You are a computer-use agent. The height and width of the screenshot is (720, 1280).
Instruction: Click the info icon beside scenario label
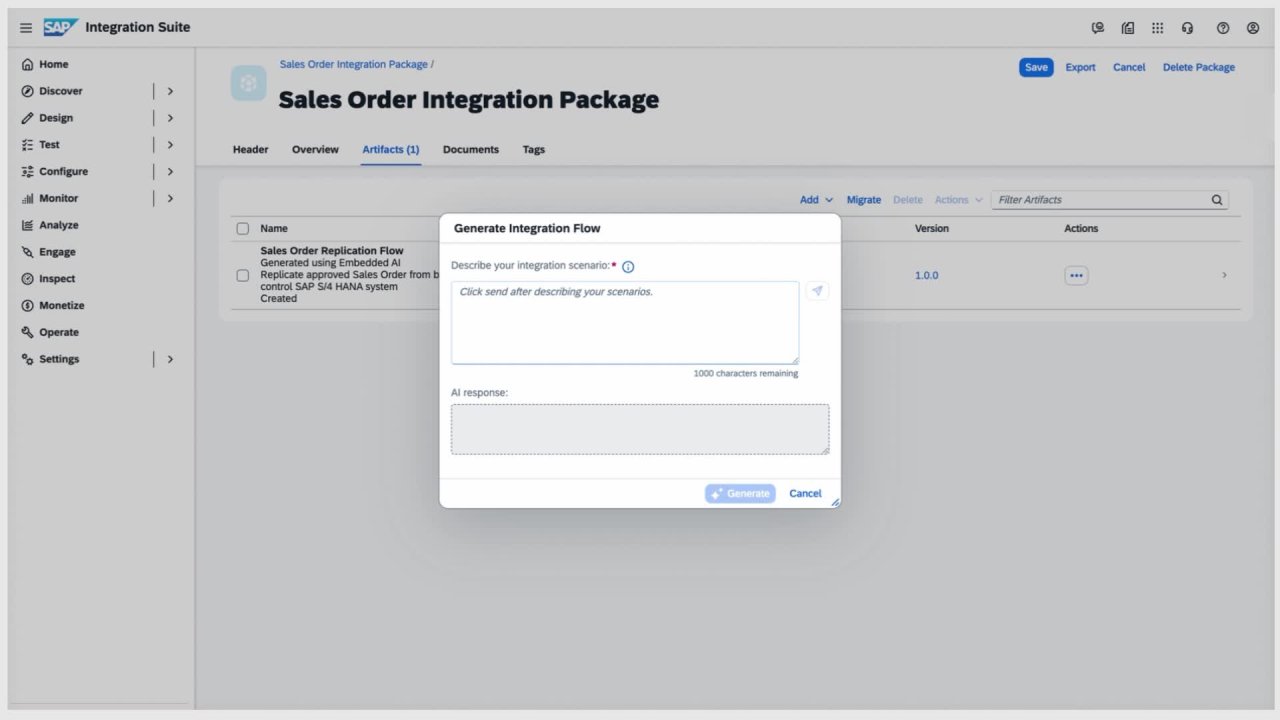point(628,267)
